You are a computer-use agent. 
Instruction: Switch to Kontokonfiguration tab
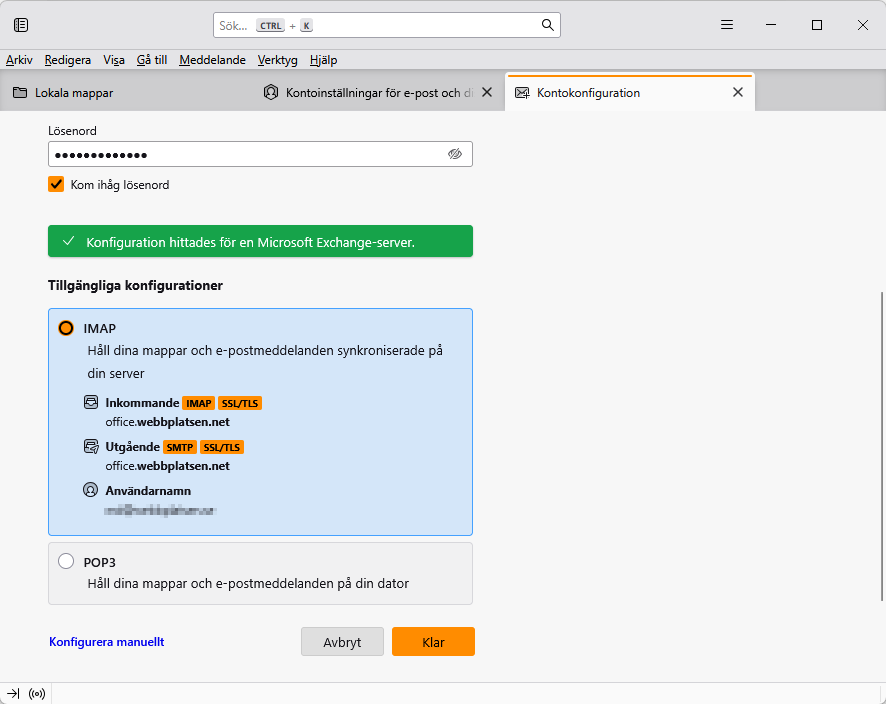(629, 93)
